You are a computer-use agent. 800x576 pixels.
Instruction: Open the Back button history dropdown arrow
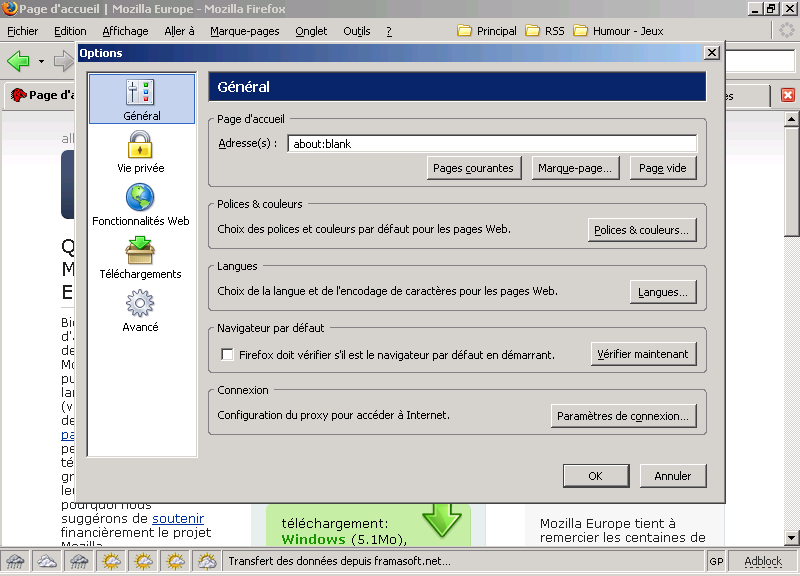[41, 62]
